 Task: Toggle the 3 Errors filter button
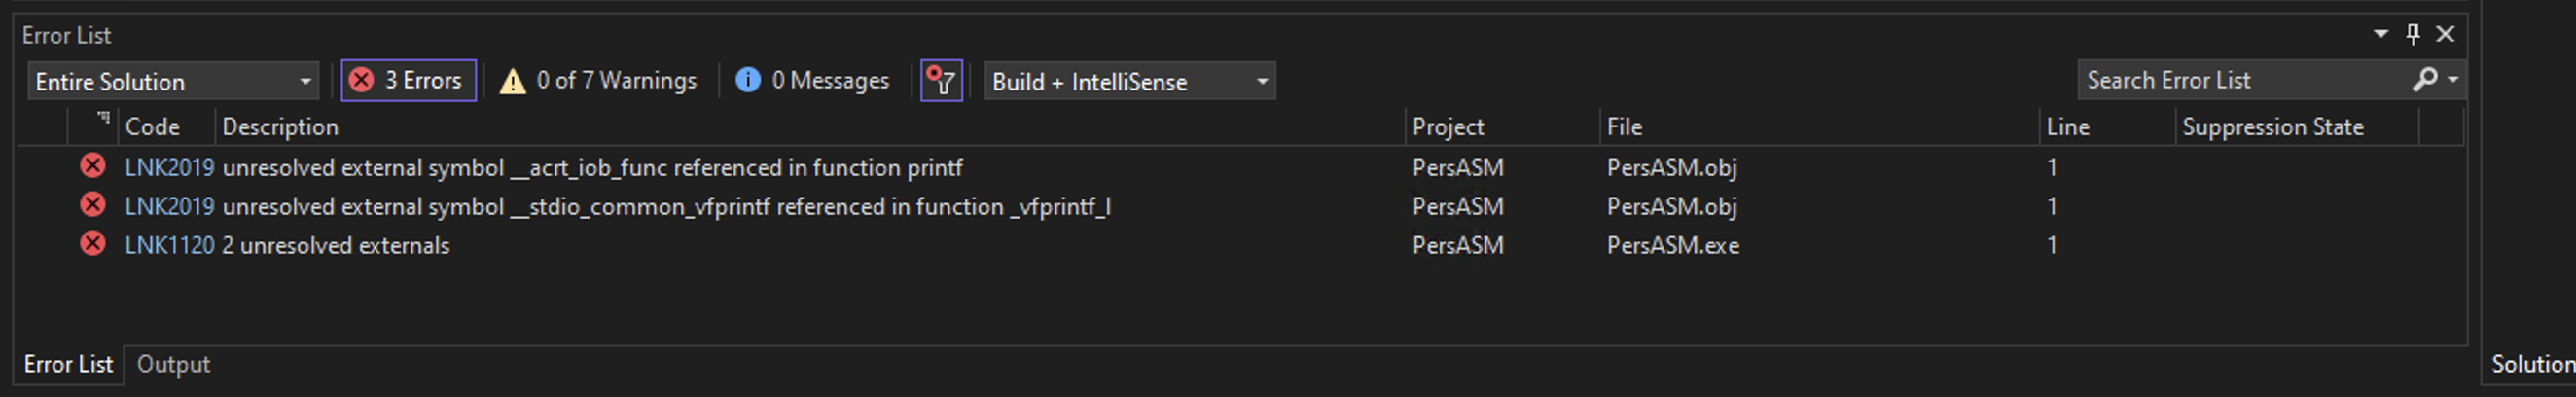409,81
